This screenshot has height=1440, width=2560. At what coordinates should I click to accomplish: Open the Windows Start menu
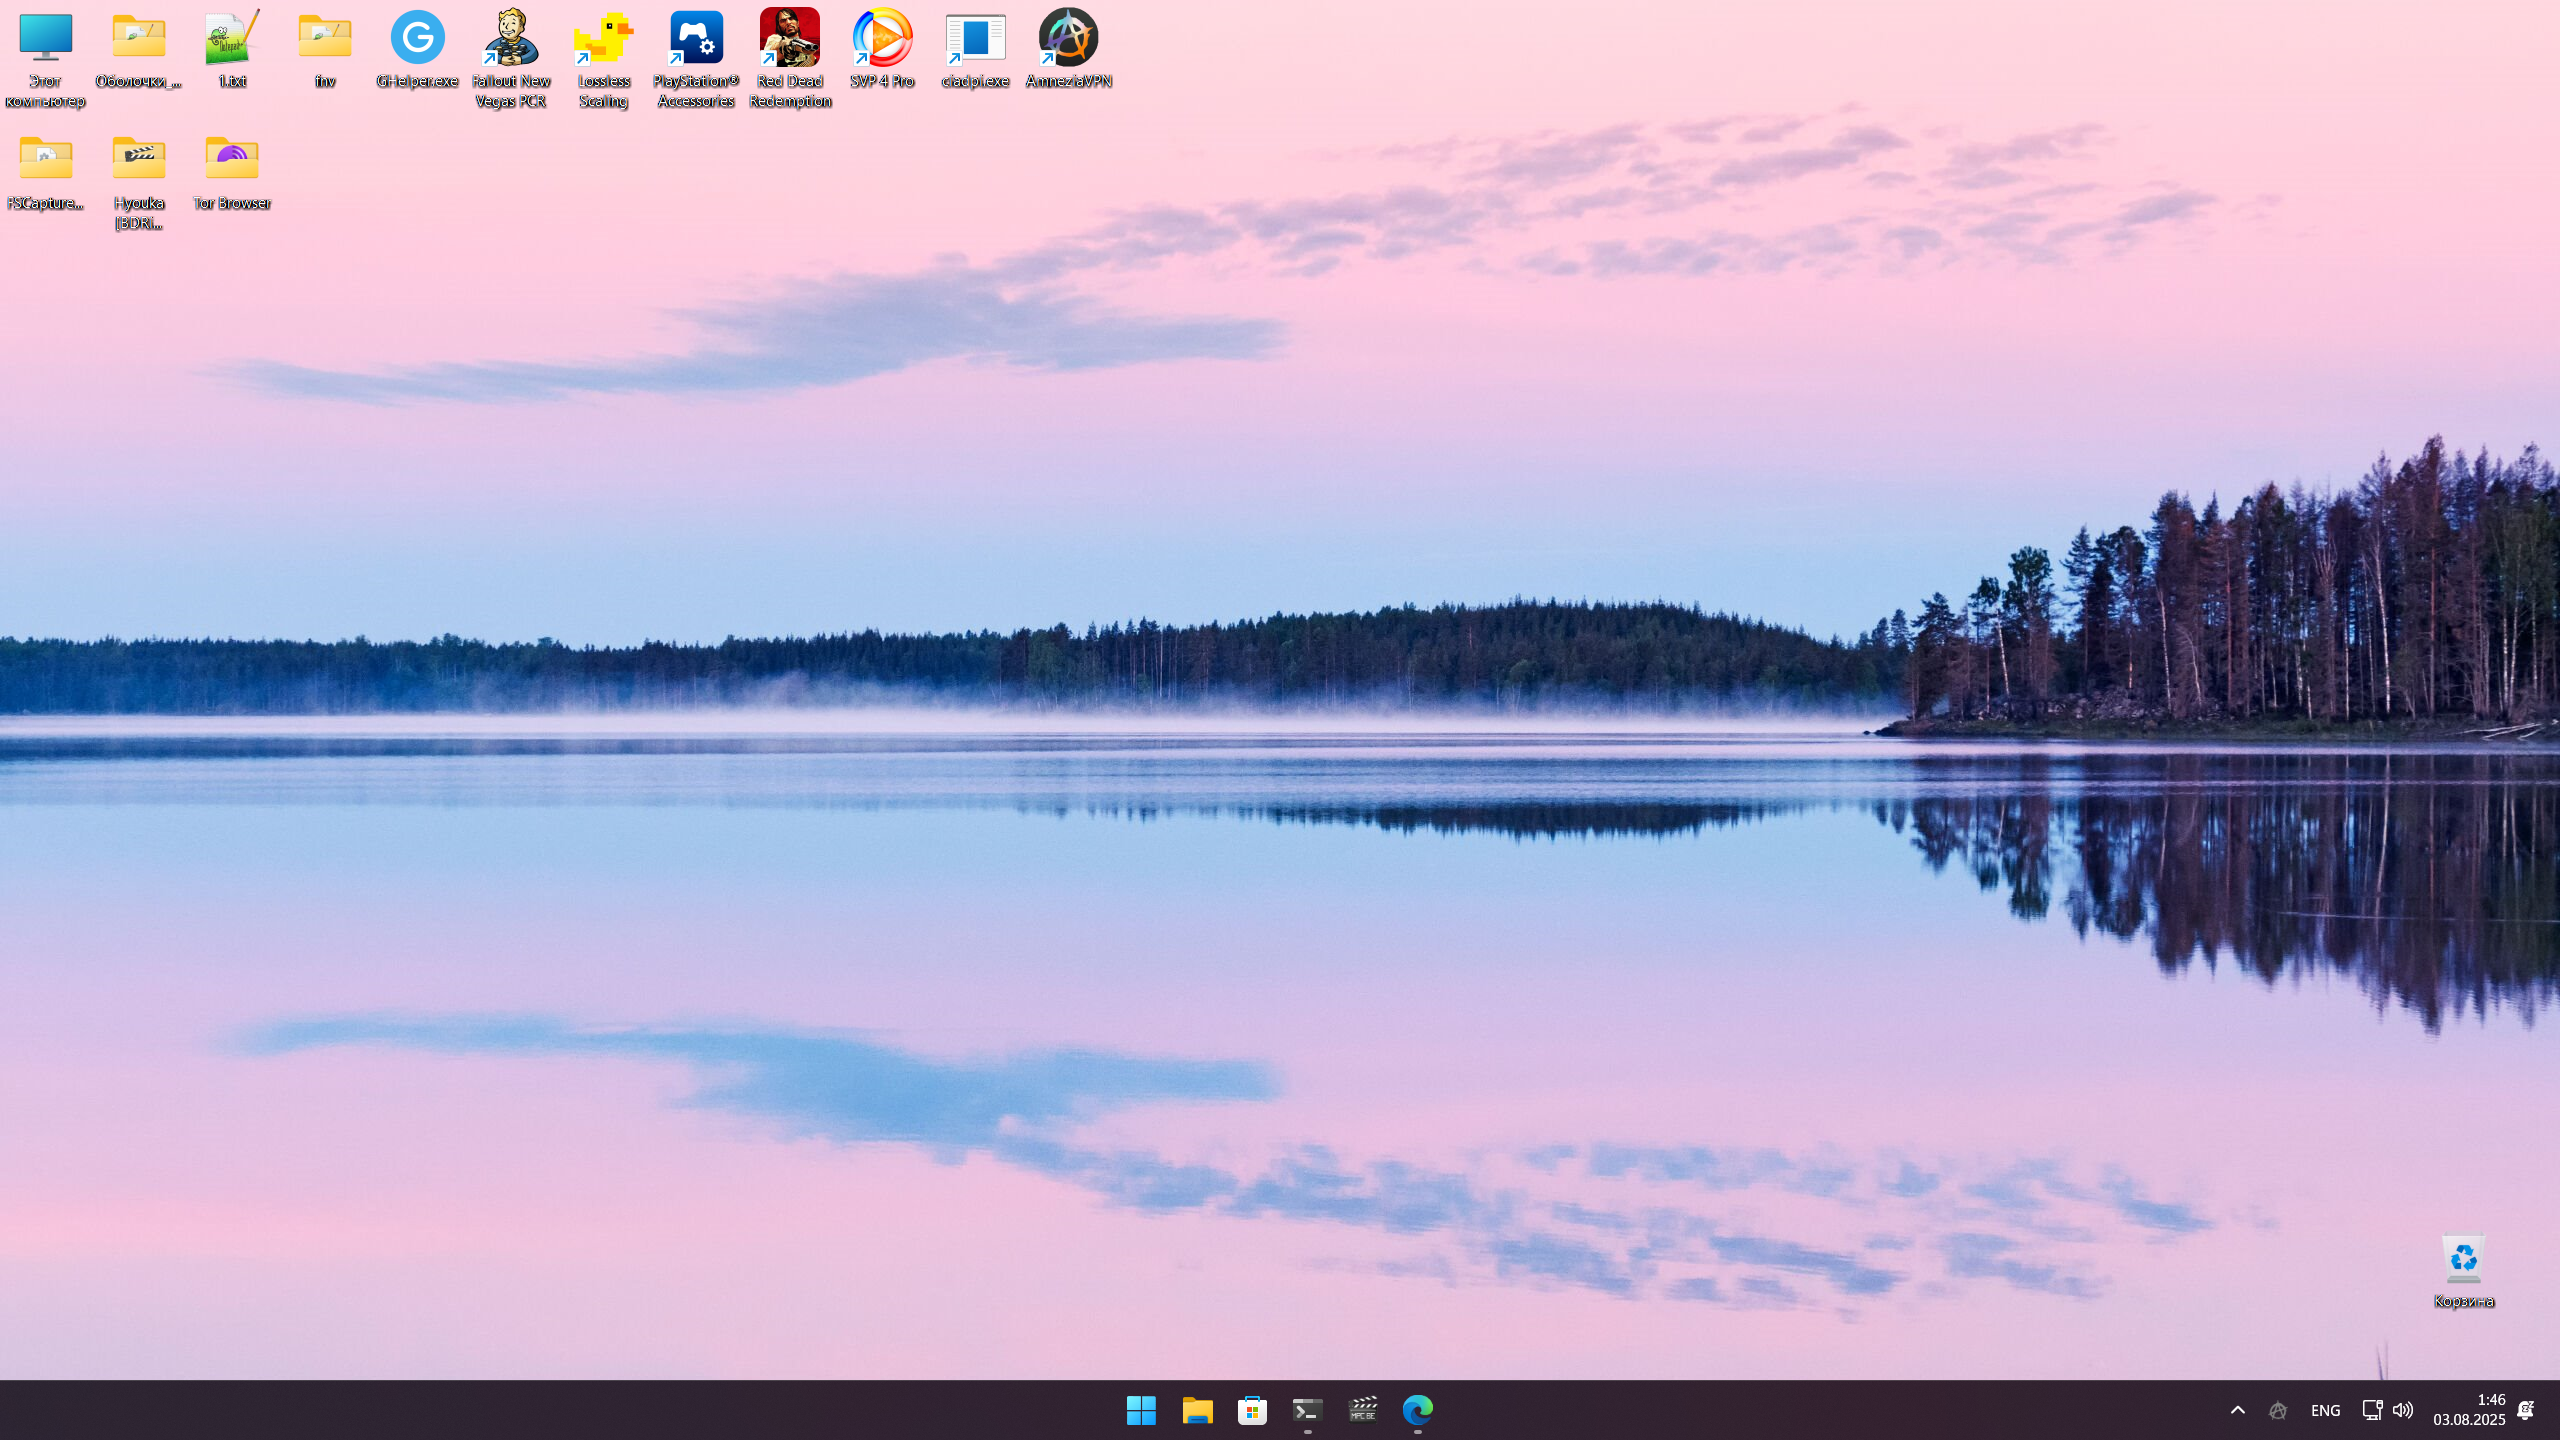pyautogui.click(x=1141, y=1410)
